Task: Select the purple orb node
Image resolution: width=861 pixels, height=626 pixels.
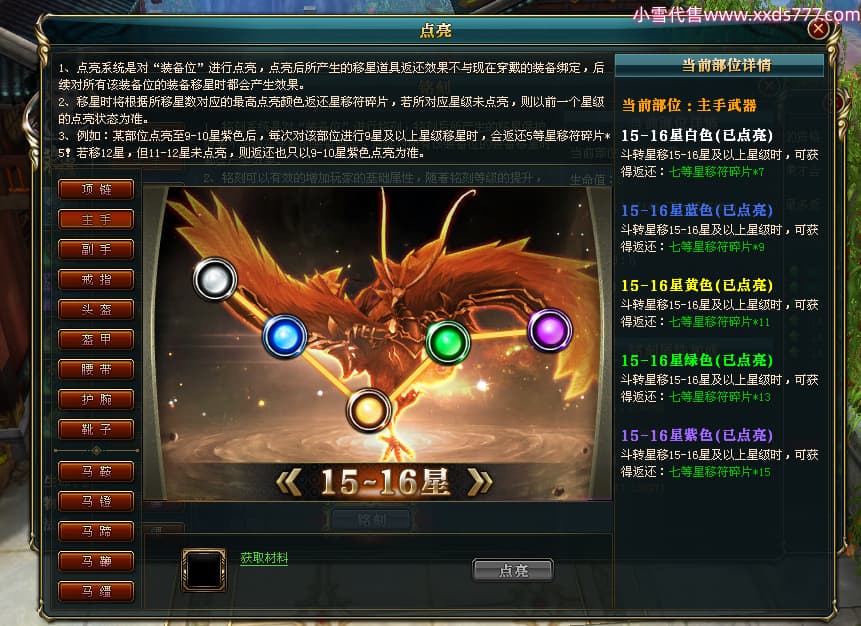Action: coord(550,331)
